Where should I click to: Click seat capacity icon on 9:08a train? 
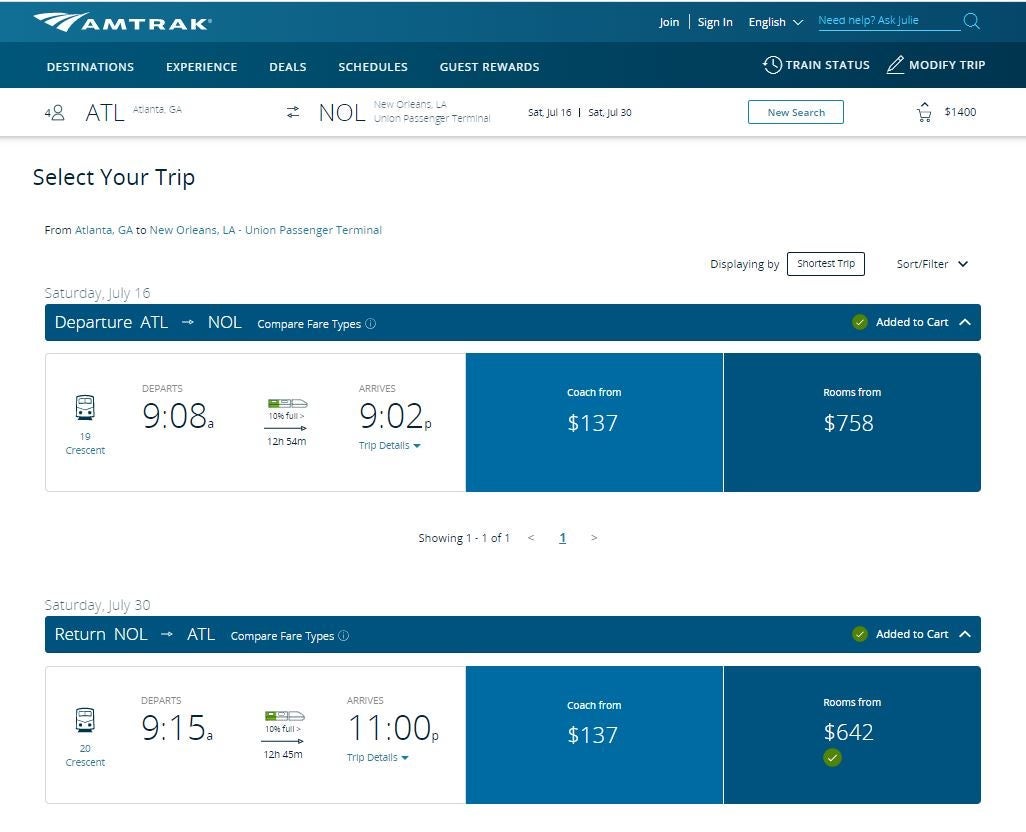287,404
